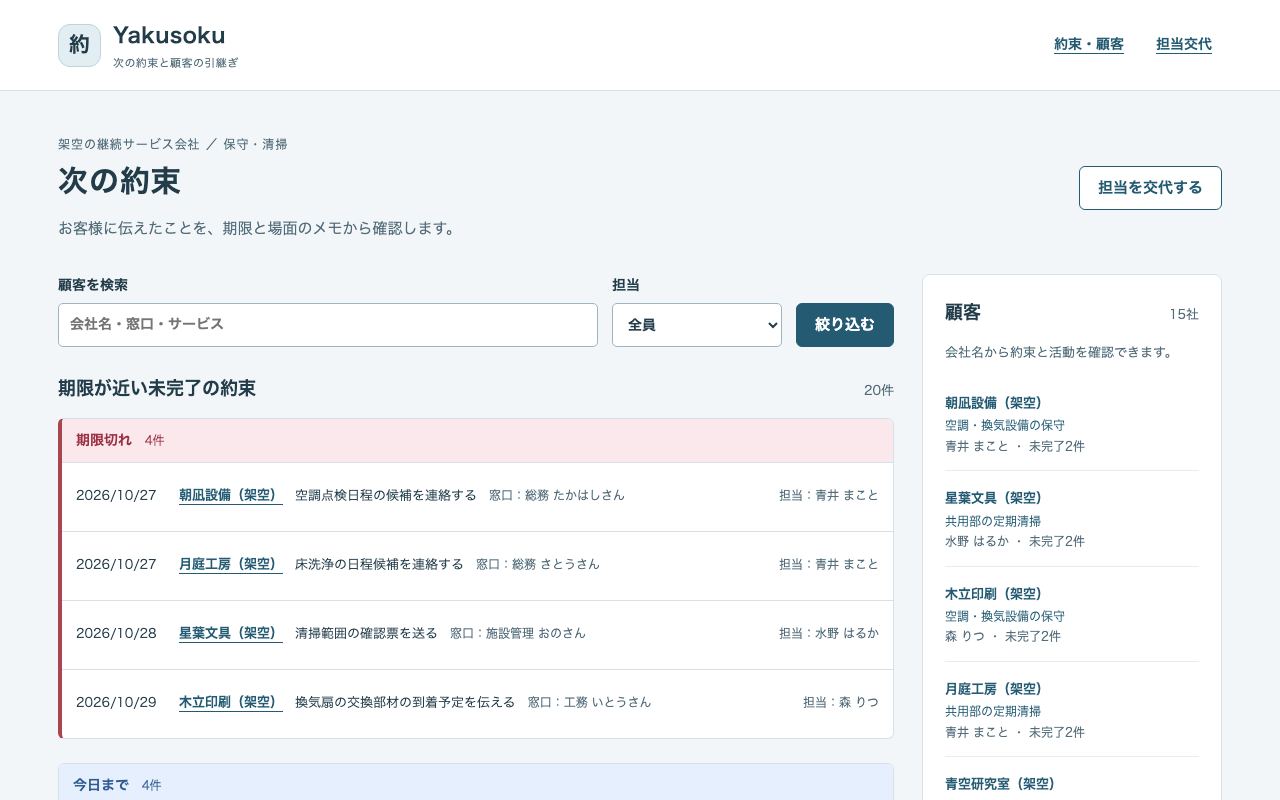Select 星葉文具（架空） in the 顧客 sidebar
Viewport: 1280px width, 800px height.
click(x=994, y=498)
